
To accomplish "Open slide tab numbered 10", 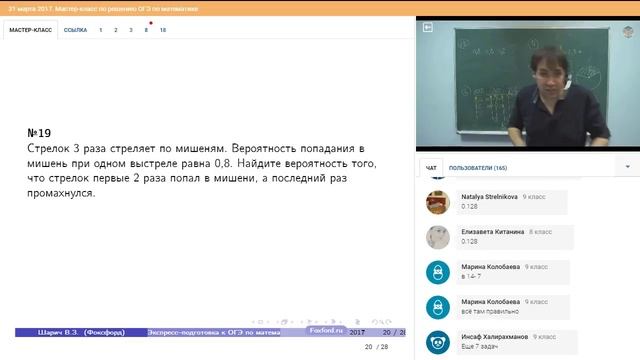I will coord(162,30).
